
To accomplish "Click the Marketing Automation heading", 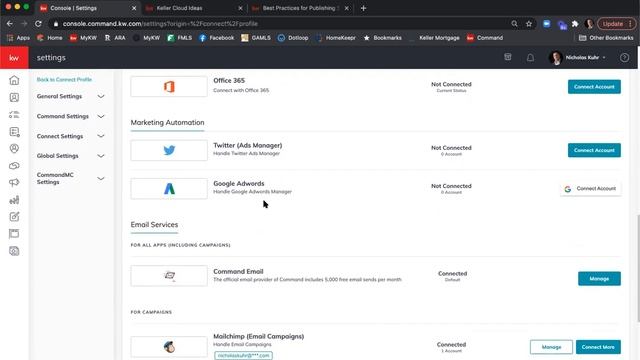I will coord(167,122).
